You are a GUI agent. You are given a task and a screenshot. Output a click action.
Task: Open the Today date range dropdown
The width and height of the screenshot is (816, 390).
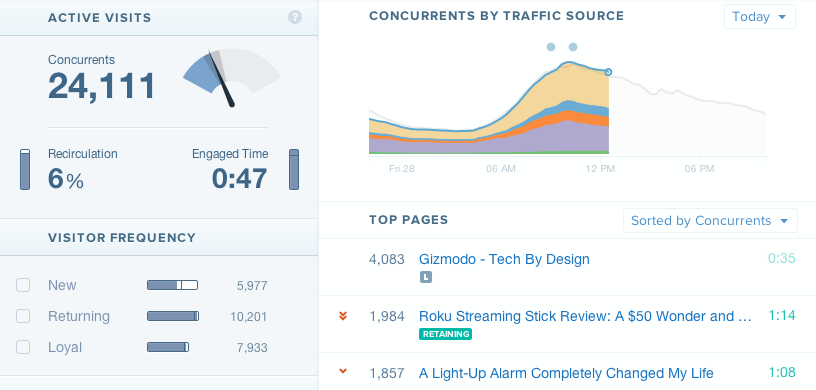(x=759, y=17)
